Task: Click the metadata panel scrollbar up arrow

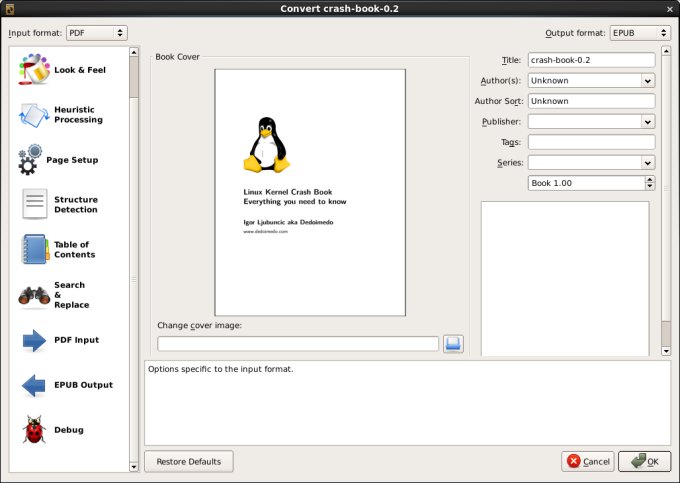Action: [666, 51]
